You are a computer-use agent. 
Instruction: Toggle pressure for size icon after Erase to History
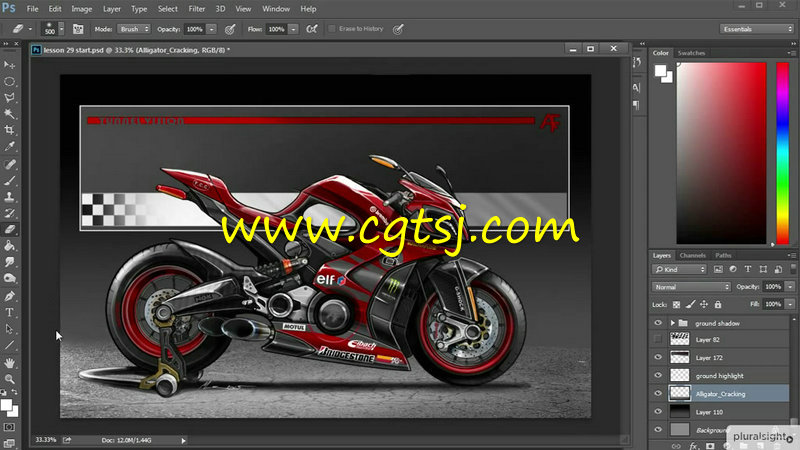pyautogui.click(x=398, y=29)
